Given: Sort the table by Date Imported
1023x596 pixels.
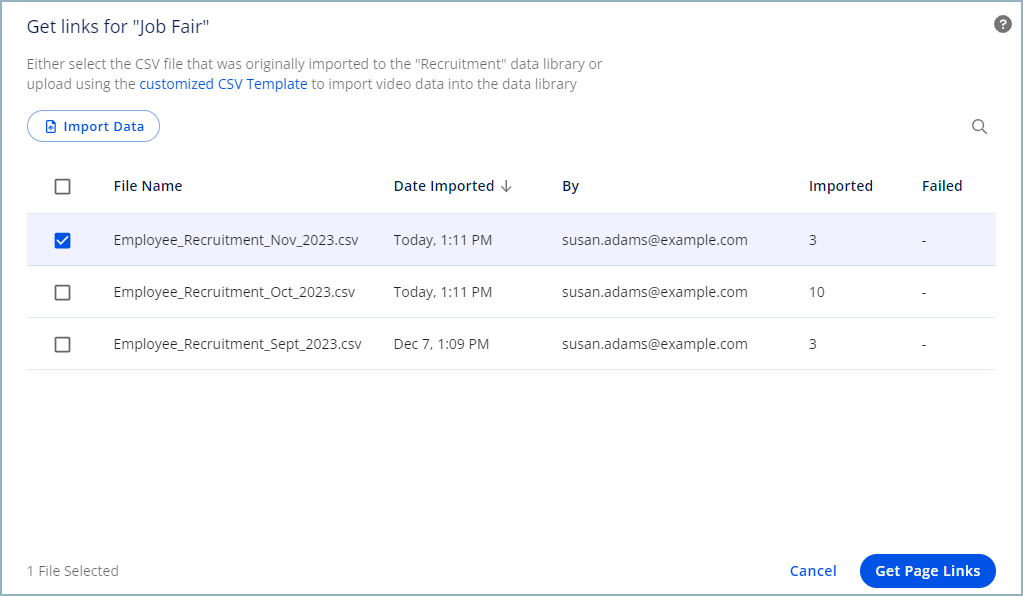Looking at the screenshot, I should pyautogui.click(x=444, y=186).
